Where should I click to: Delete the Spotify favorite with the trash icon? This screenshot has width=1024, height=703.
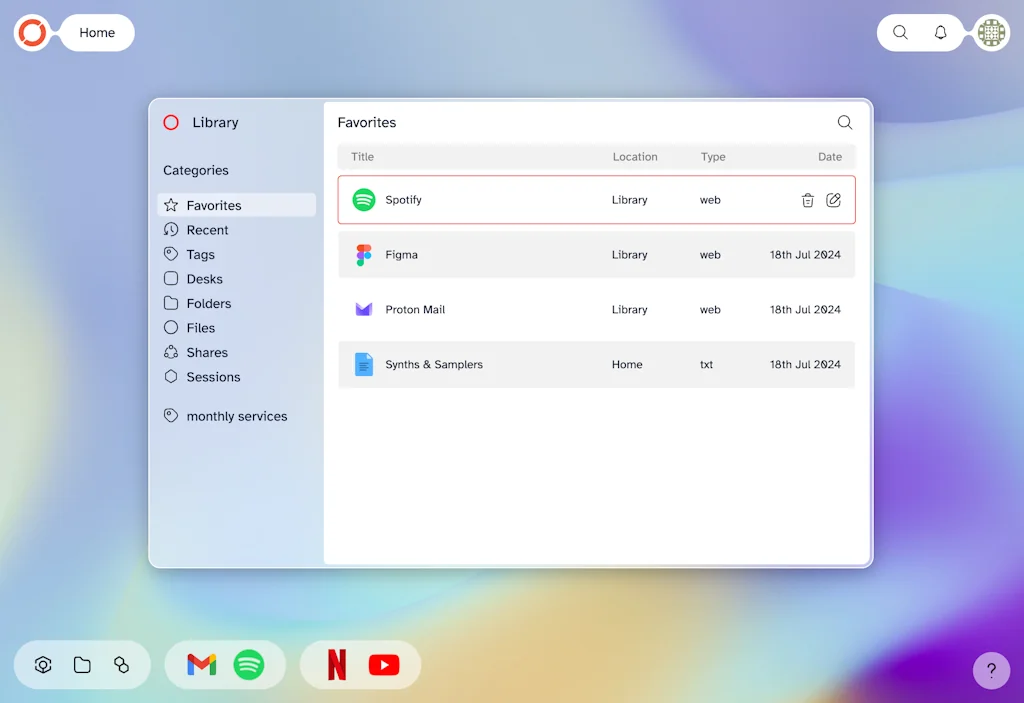coord(808,200)
